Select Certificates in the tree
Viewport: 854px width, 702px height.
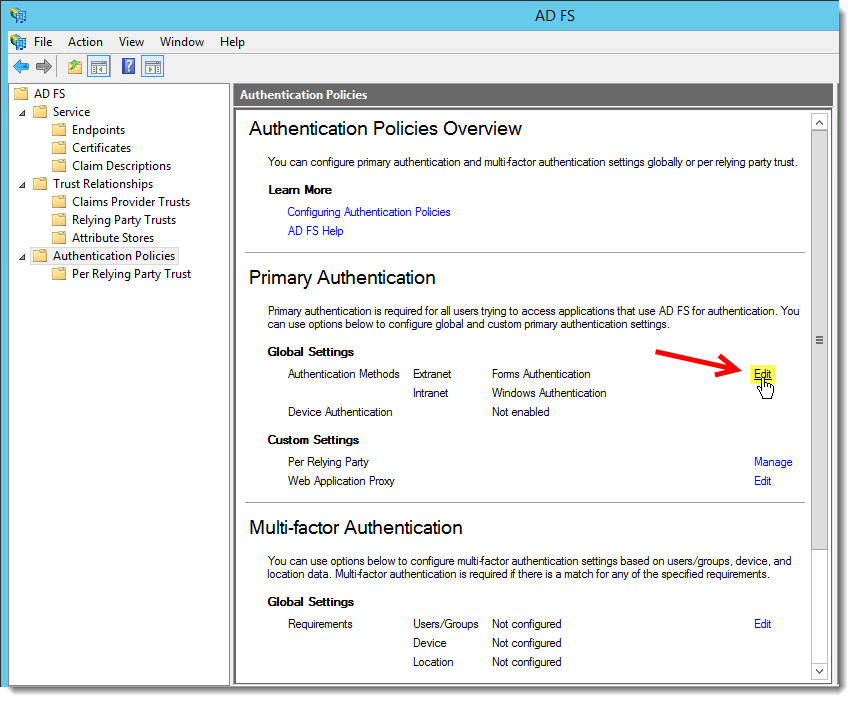click(101, 148)
